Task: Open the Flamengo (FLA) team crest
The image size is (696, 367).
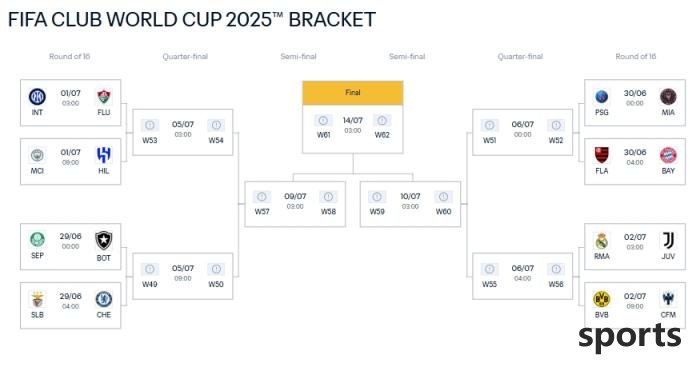Action: (x=601, y=155)
